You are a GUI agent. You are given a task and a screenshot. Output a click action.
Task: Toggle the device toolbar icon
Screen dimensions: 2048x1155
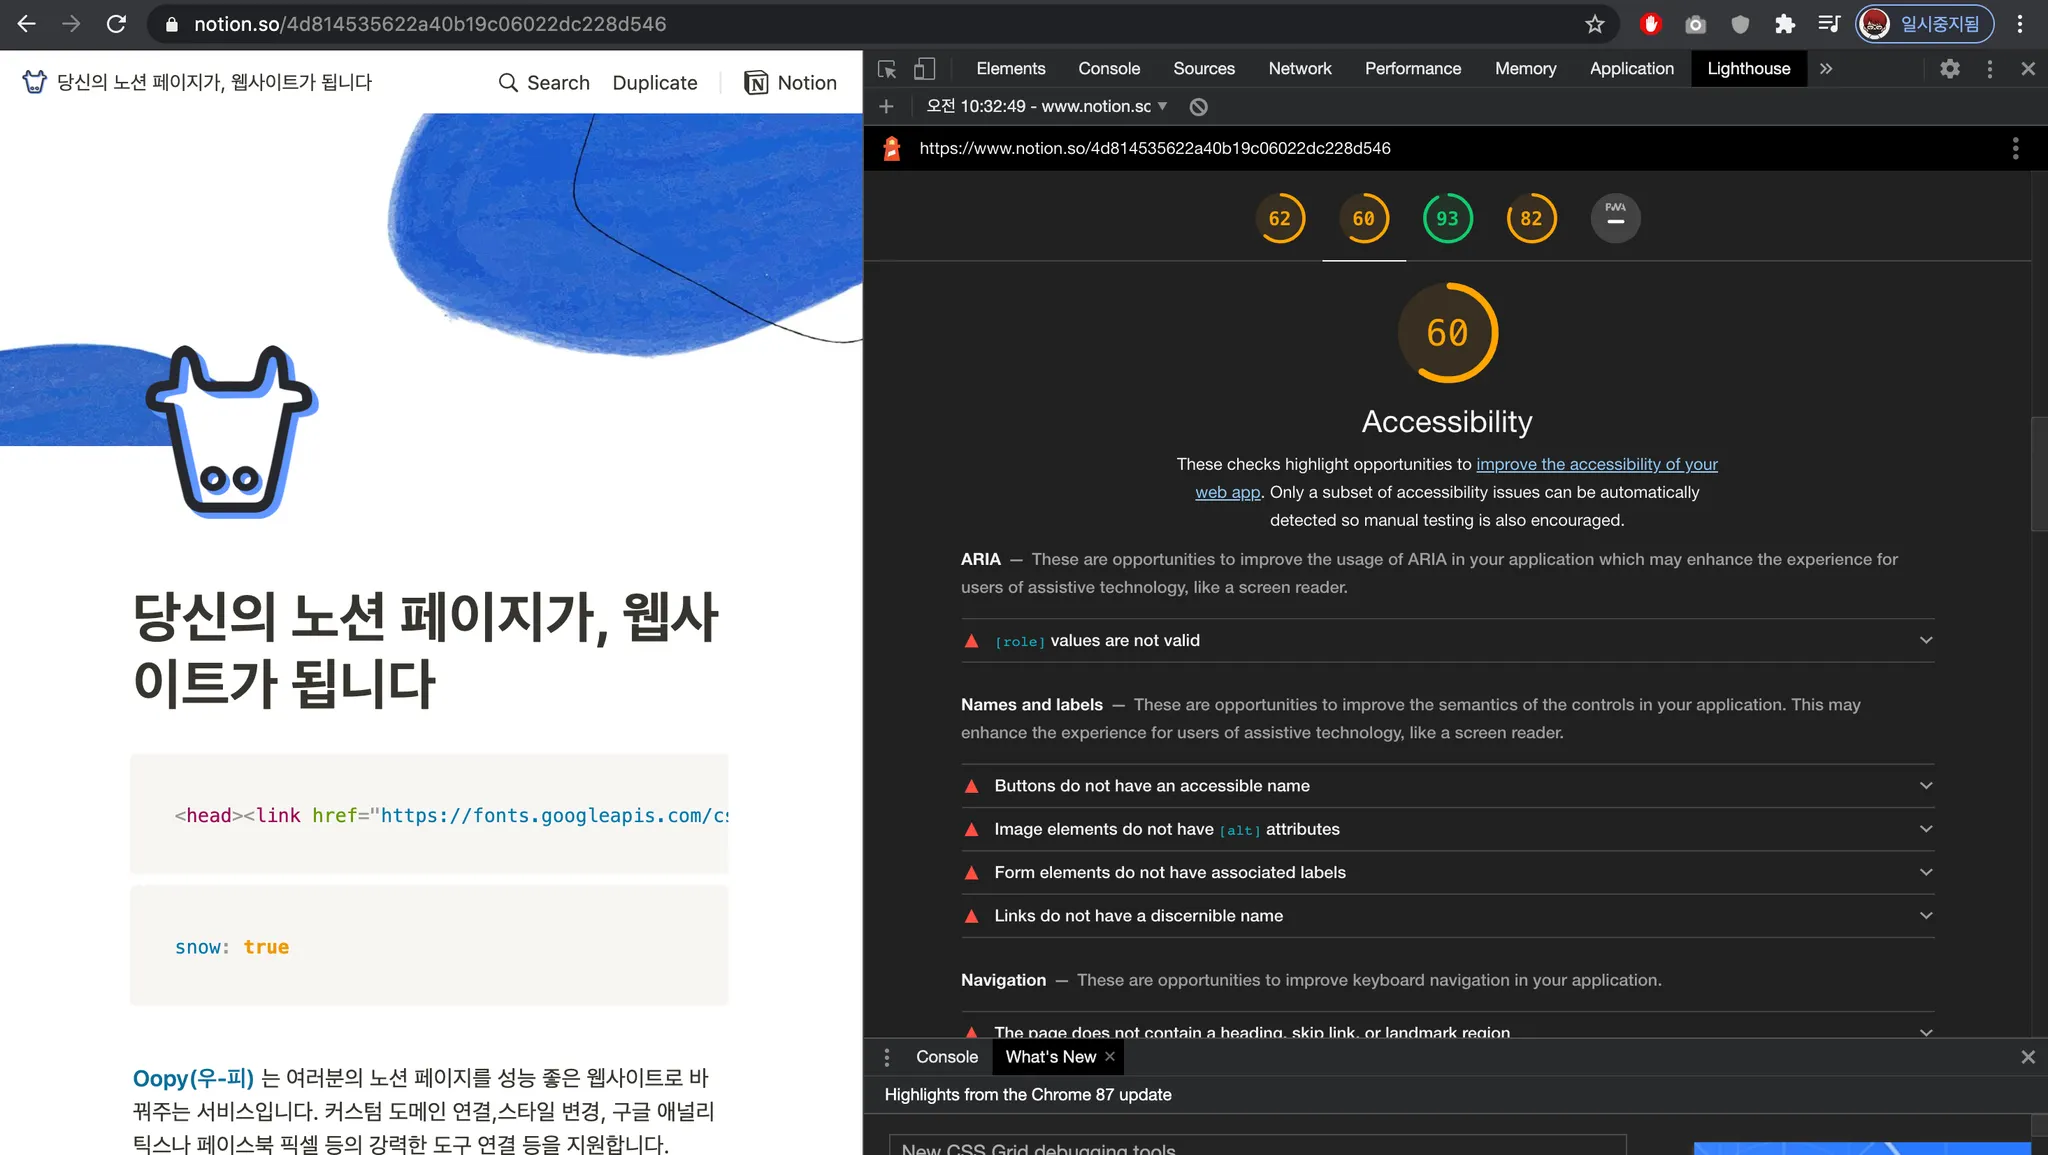click(924, 69)
